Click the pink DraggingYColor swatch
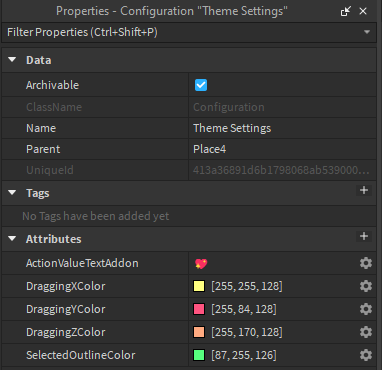 (199, 309)
